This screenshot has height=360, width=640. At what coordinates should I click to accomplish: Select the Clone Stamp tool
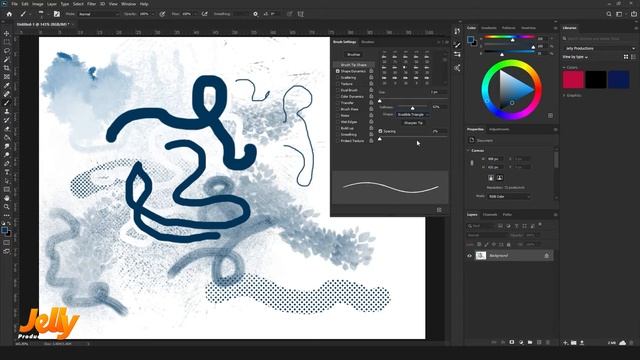(7, 111)
